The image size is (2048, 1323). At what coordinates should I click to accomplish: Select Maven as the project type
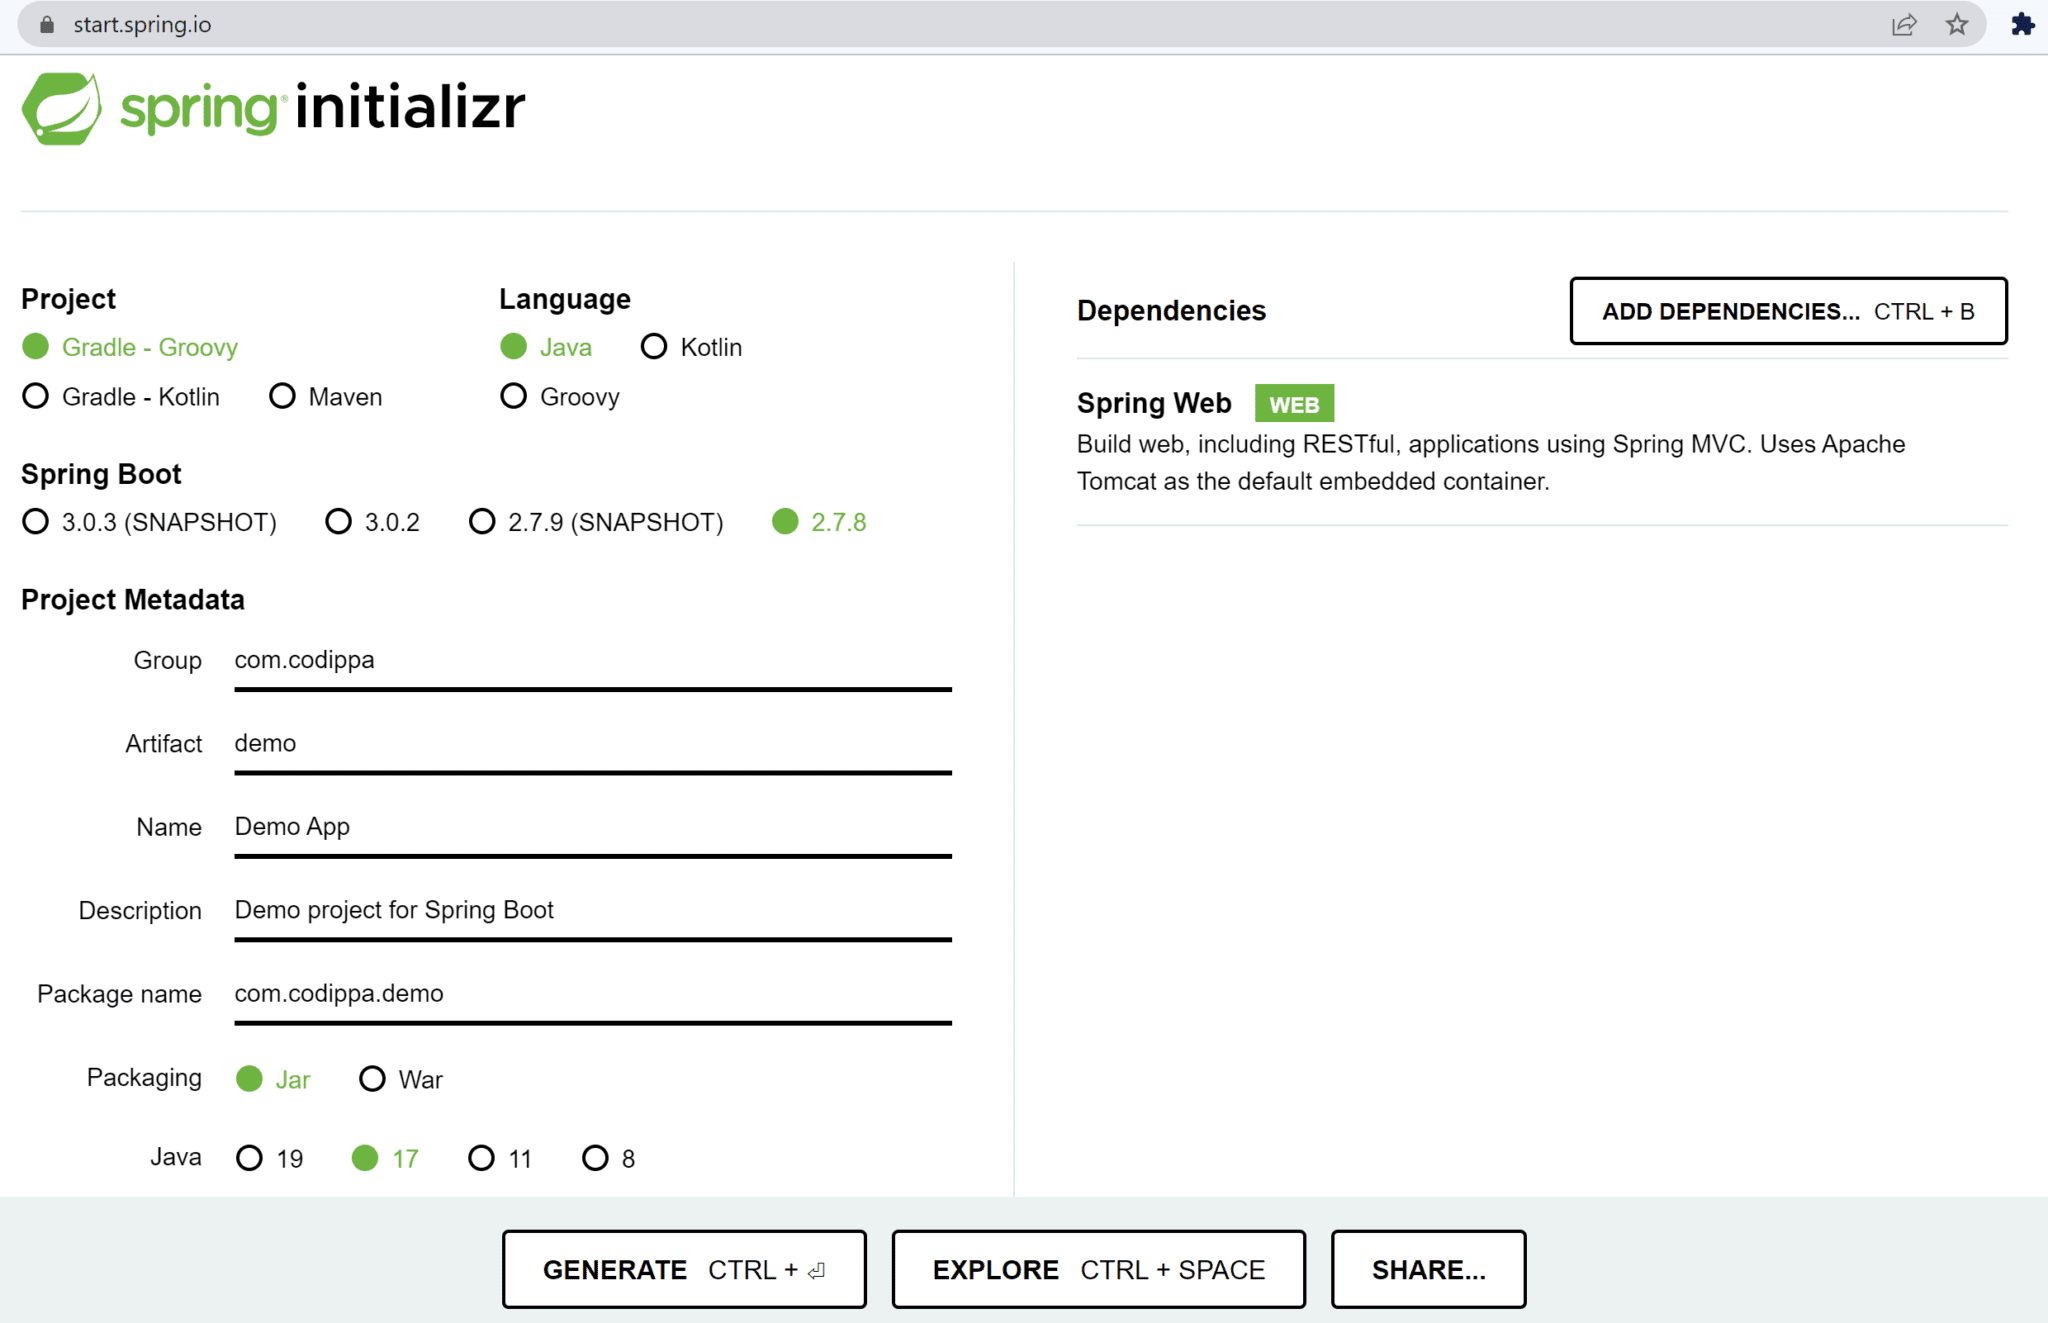[282, 396]
